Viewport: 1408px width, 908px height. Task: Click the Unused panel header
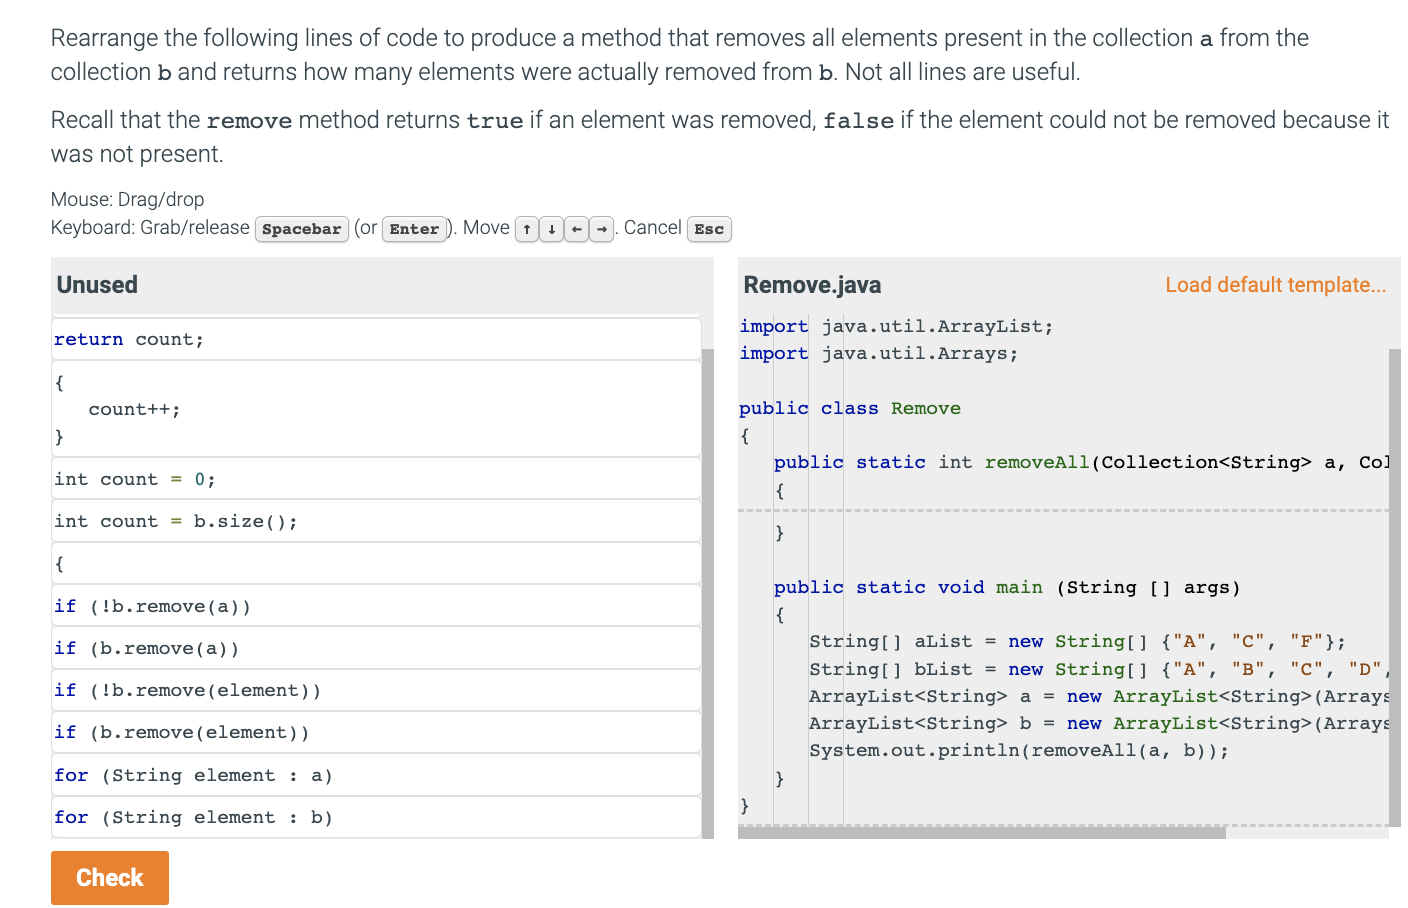[97, 284]
